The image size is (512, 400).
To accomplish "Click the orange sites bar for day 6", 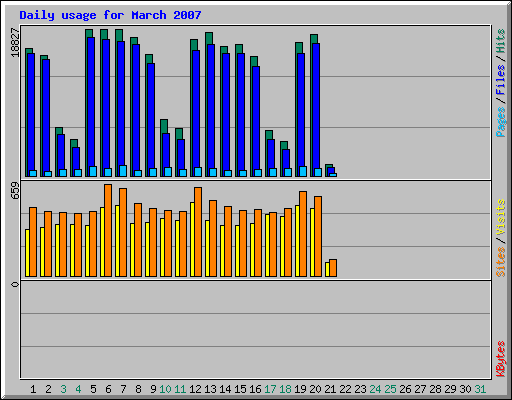I will pyautogui.click(x=108, y=230).
